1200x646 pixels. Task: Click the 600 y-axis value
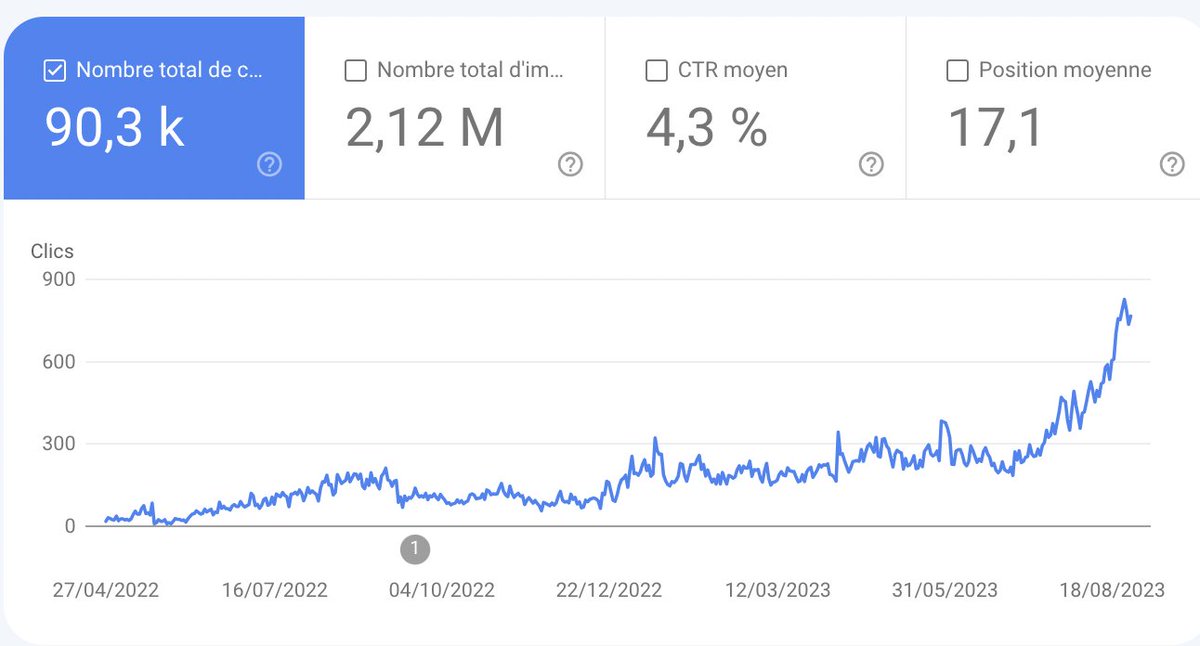(x=58, y=361)
